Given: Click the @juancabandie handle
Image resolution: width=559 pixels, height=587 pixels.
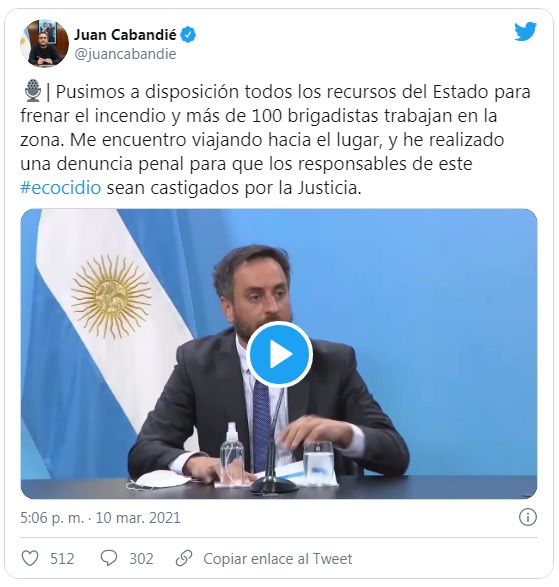Looking at the screenshot, I should [x=125, y=54].
